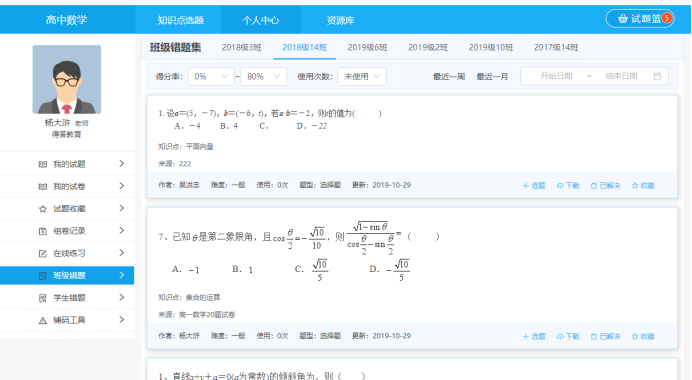Favorite the first question with 收藏
Viewport: 692px width, 380px height.
643,185
